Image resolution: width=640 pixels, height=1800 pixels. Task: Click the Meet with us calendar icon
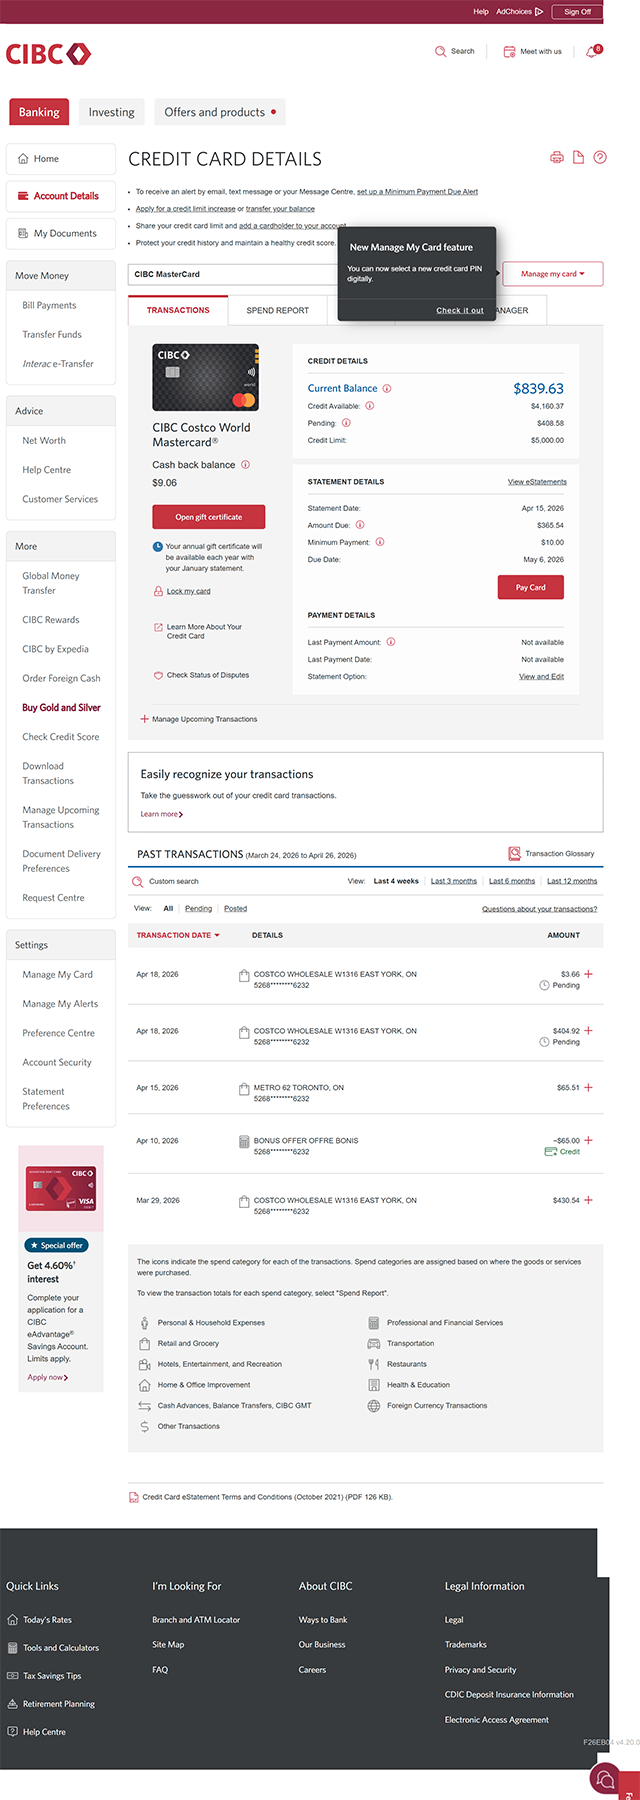[509, 51]
